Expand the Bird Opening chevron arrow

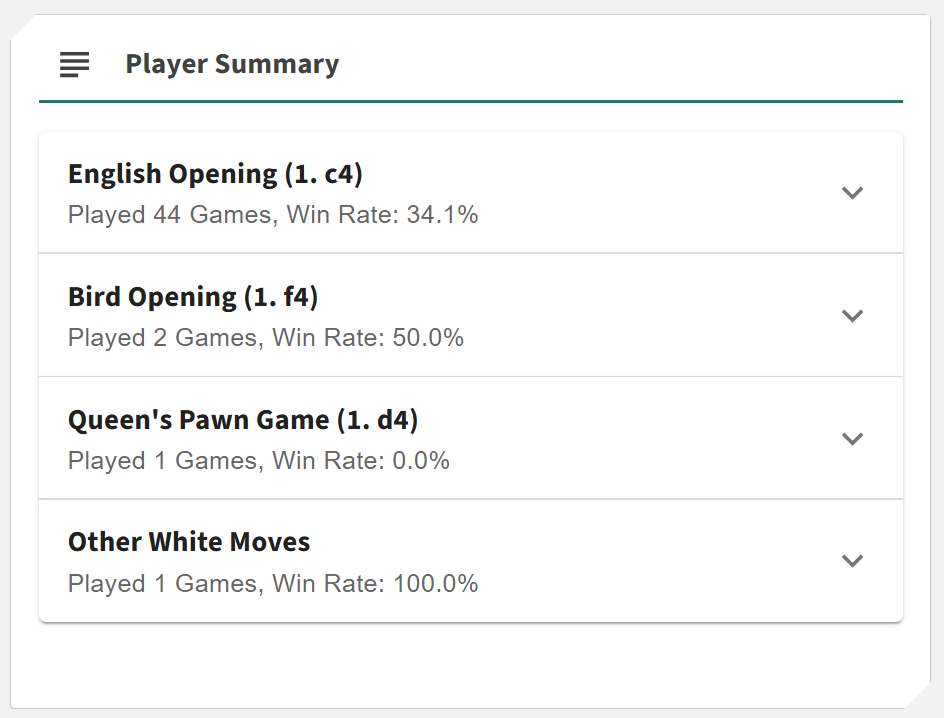pyautogui.click(x=852, y=316)
